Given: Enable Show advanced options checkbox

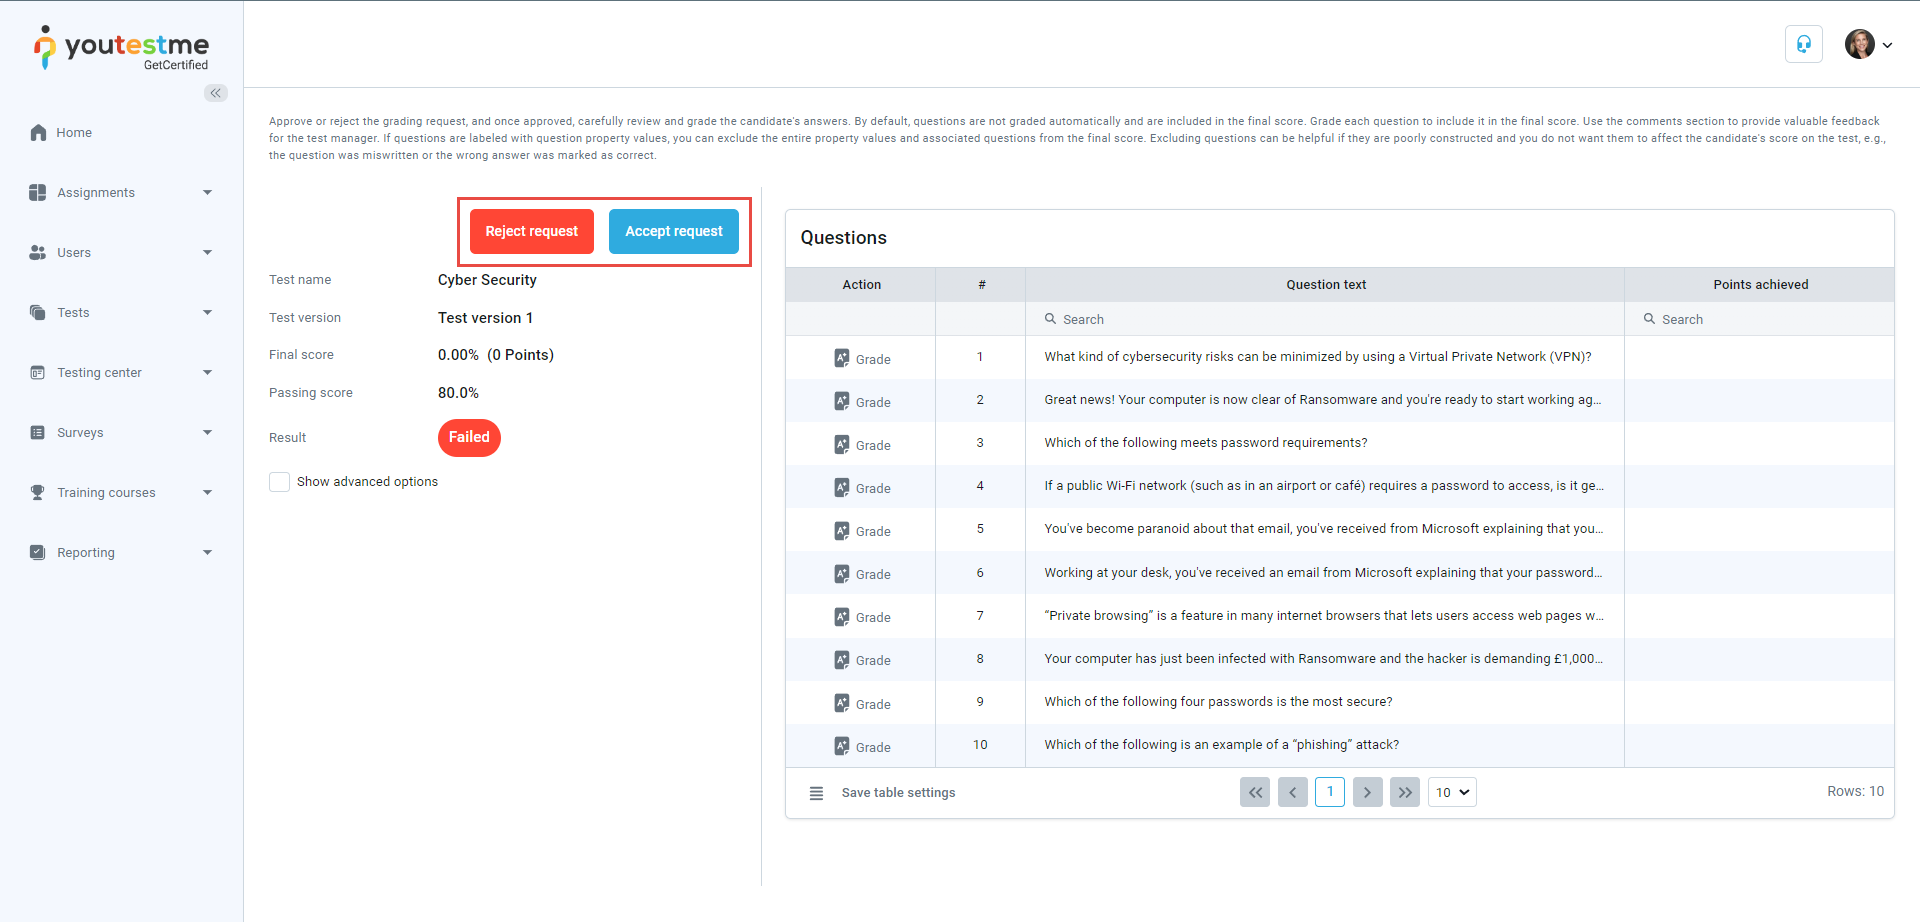Looking at the screenshot, I should point(280,482).
